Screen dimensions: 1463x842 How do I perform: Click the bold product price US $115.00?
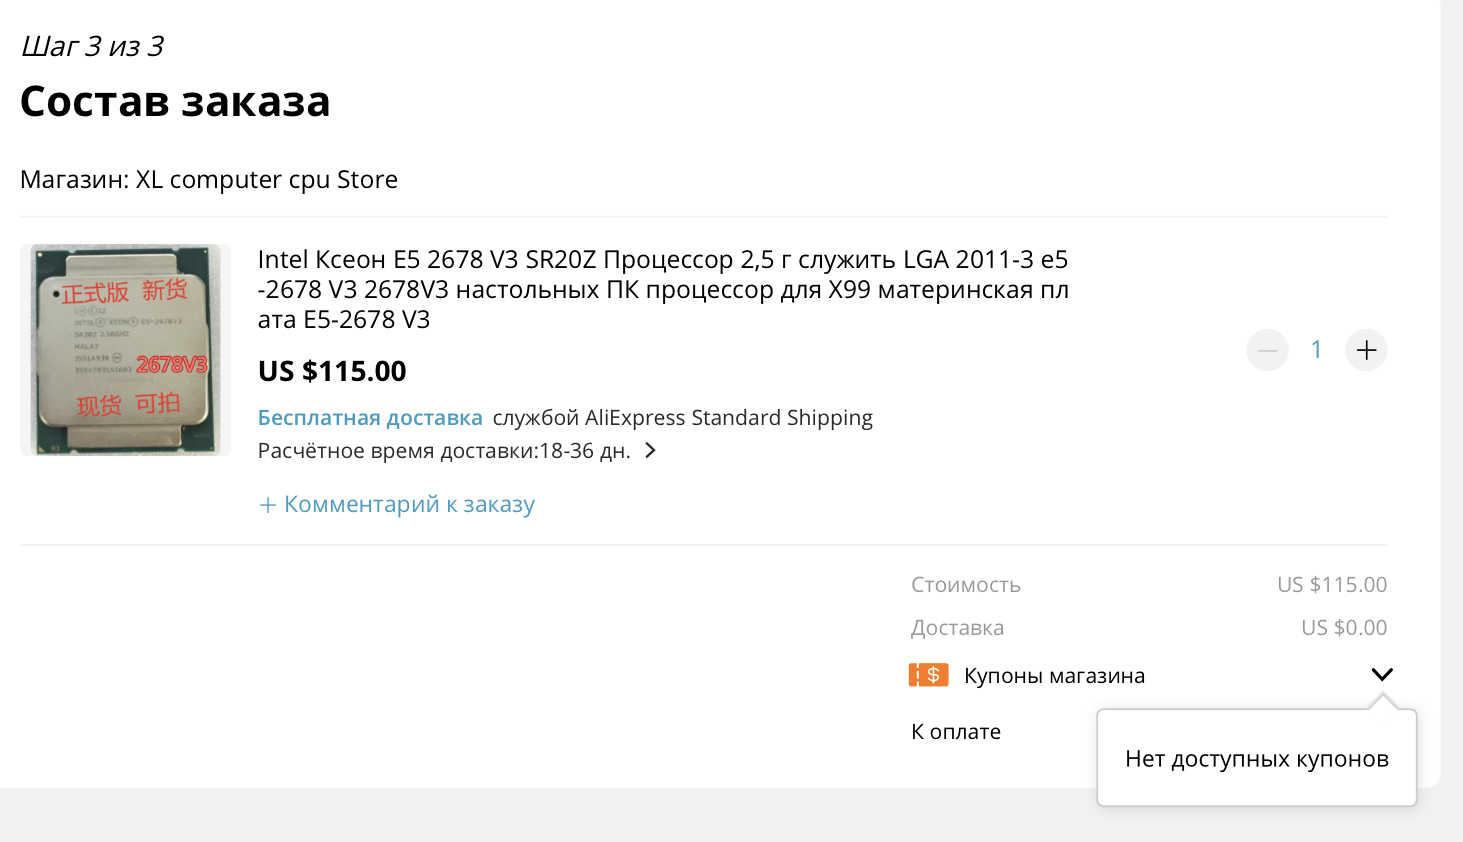[332, 372]
